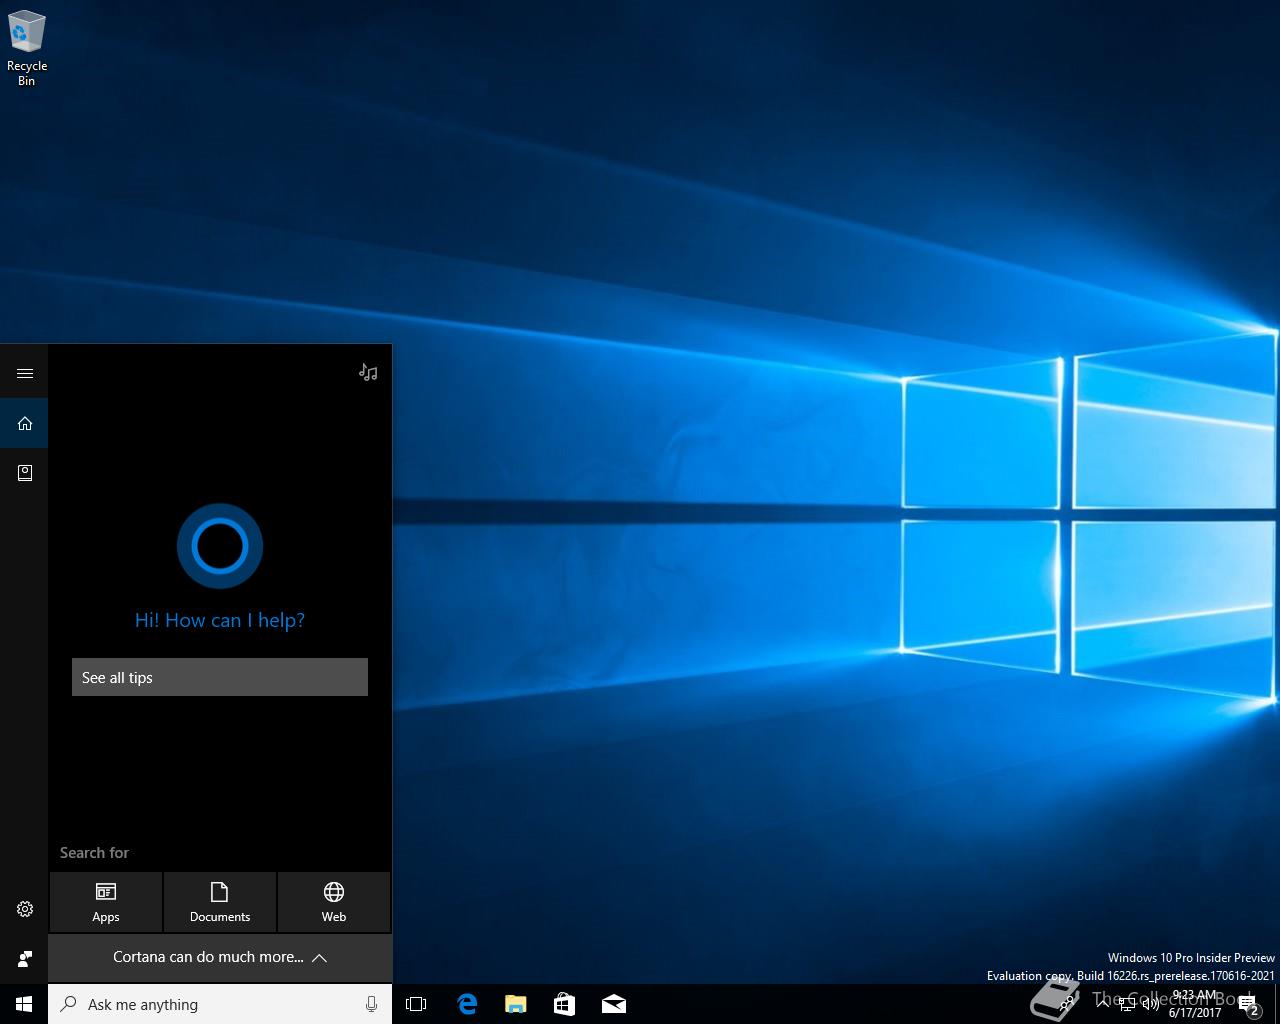Click the music recognition icon
The height and width of the screenshot is (1024, 1280).
click(368, 372)
